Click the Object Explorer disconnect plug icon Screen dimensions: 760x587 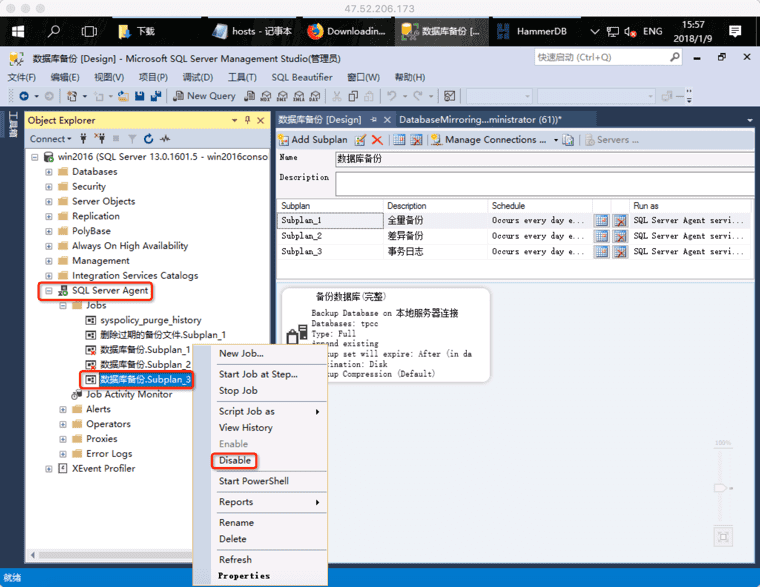pyautogui.click(x=99, y=139)
